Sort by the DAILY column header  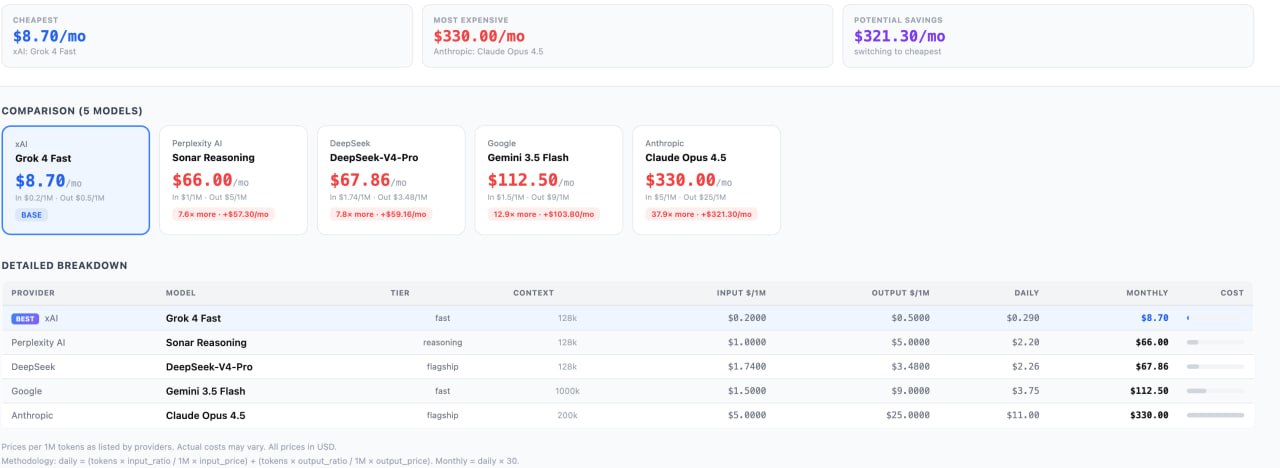click(x=1026, y=293)
